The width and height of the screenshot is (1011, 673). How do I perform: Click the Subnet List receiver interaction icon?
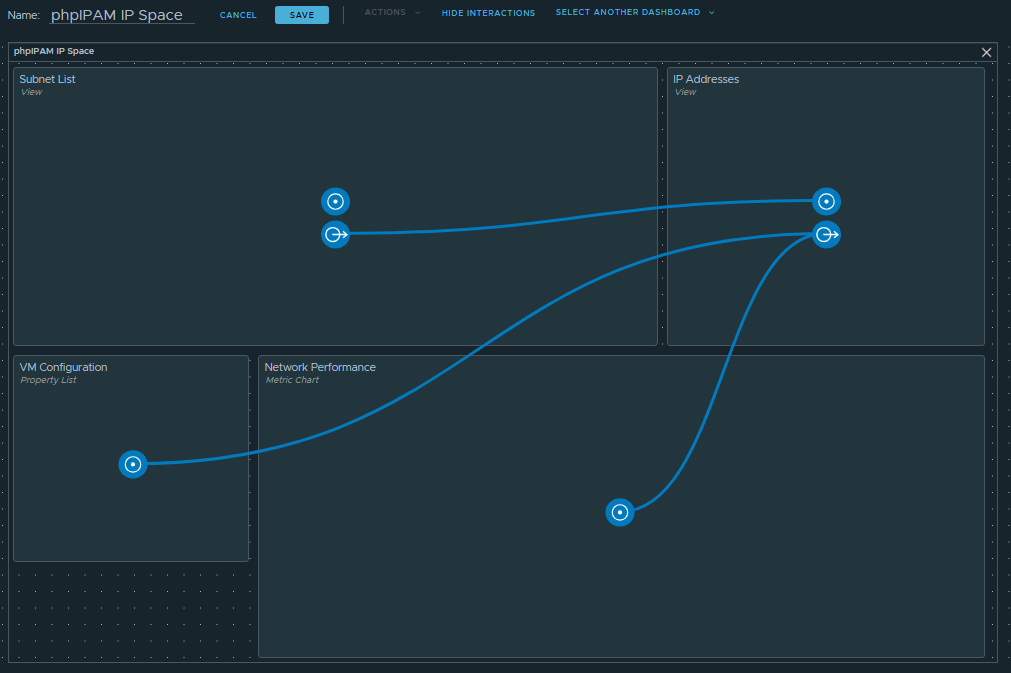tap(336, 201)
